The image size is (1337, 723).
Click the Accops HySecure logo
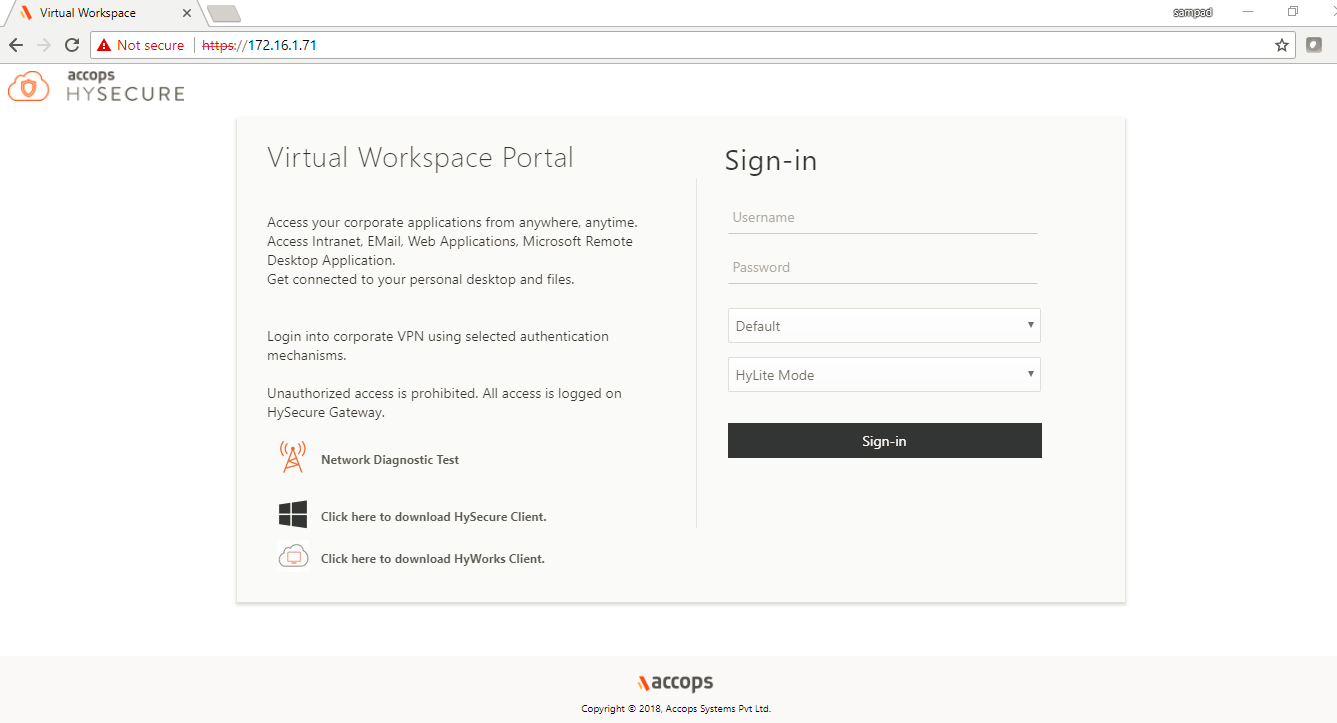coord(96,86)
